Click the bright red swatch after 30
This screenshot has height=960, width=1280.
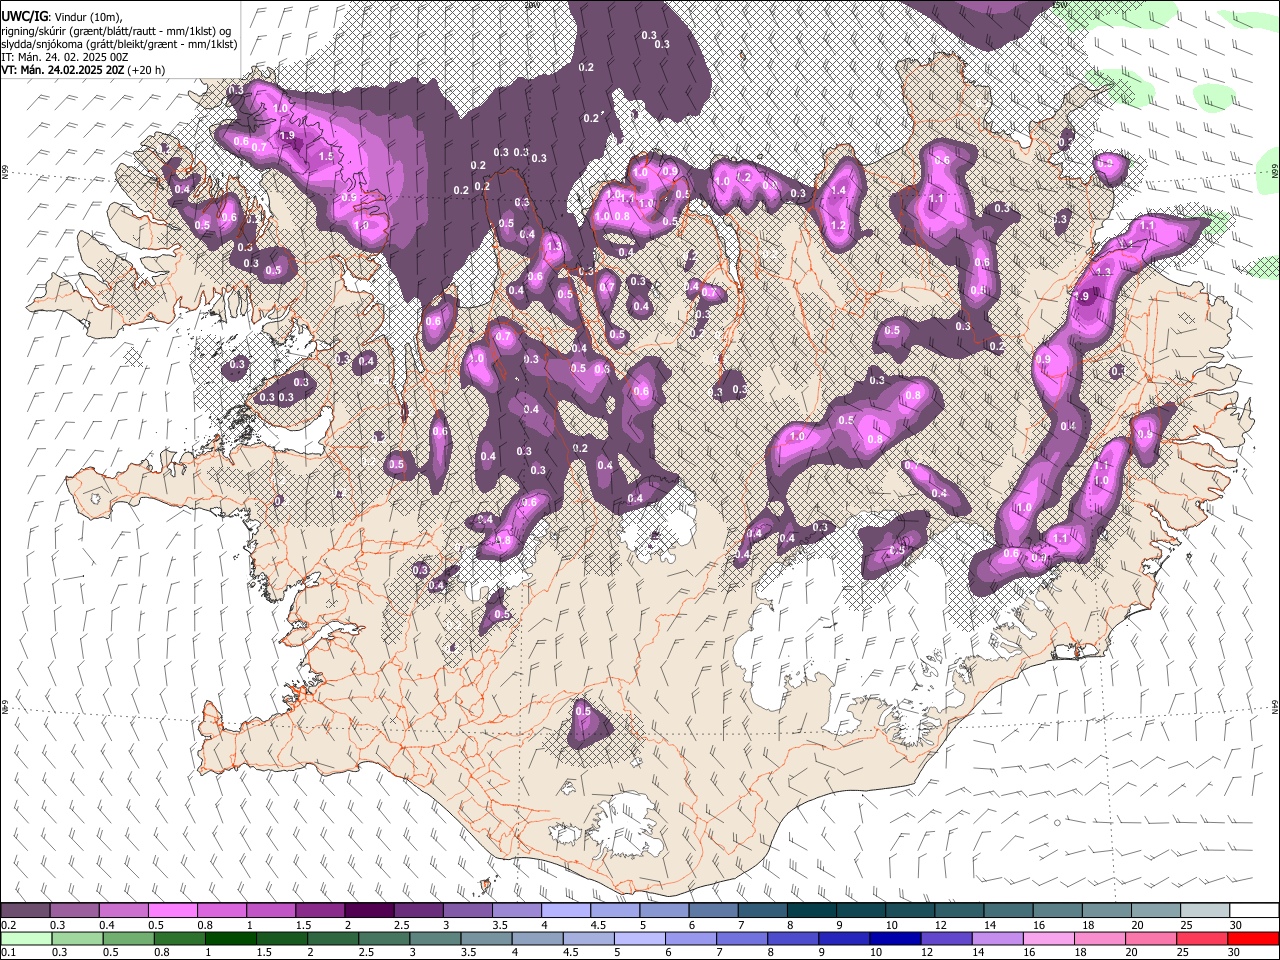pyautogui.click(x=1254, y=938)
